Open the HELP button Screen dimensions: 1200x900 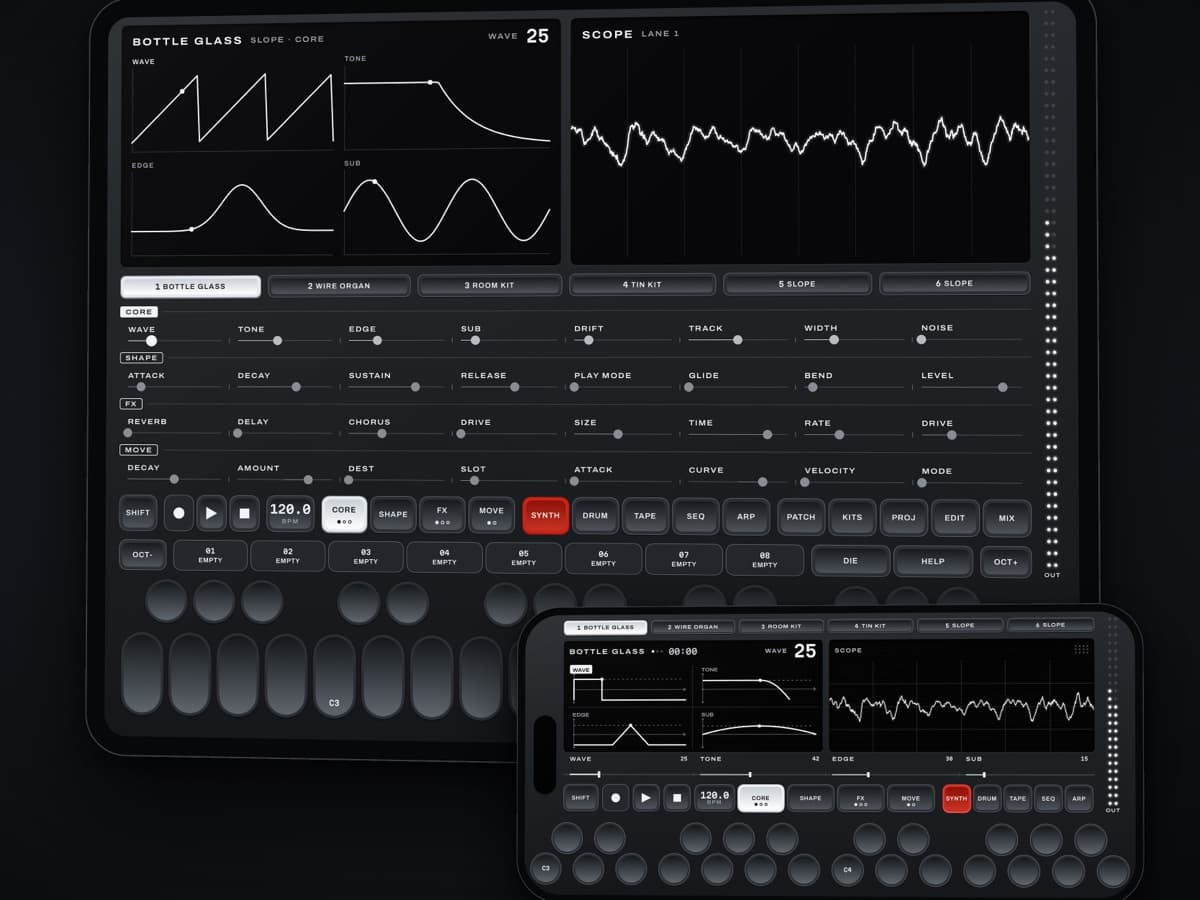pyautogui.click(x=933, y=561)
